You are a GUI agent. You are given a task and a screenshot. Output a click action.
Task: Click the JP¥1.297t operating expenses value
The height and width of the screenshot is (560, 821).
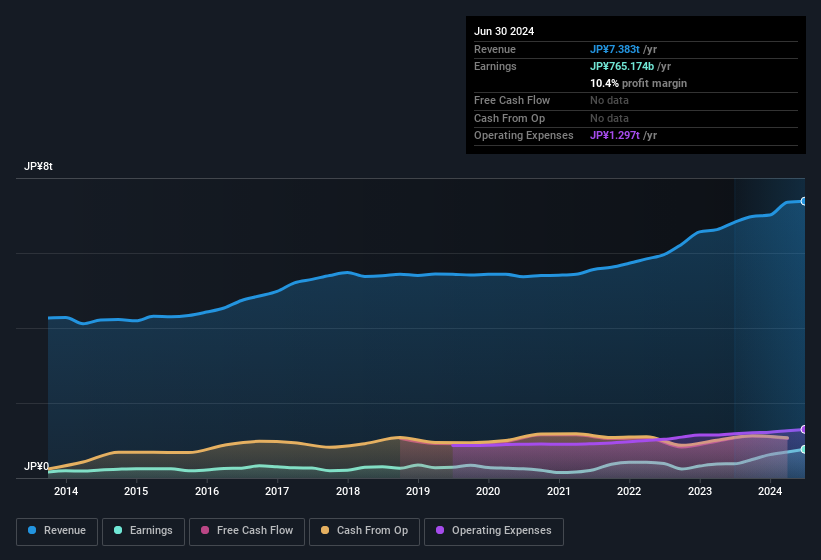(615, 135)
